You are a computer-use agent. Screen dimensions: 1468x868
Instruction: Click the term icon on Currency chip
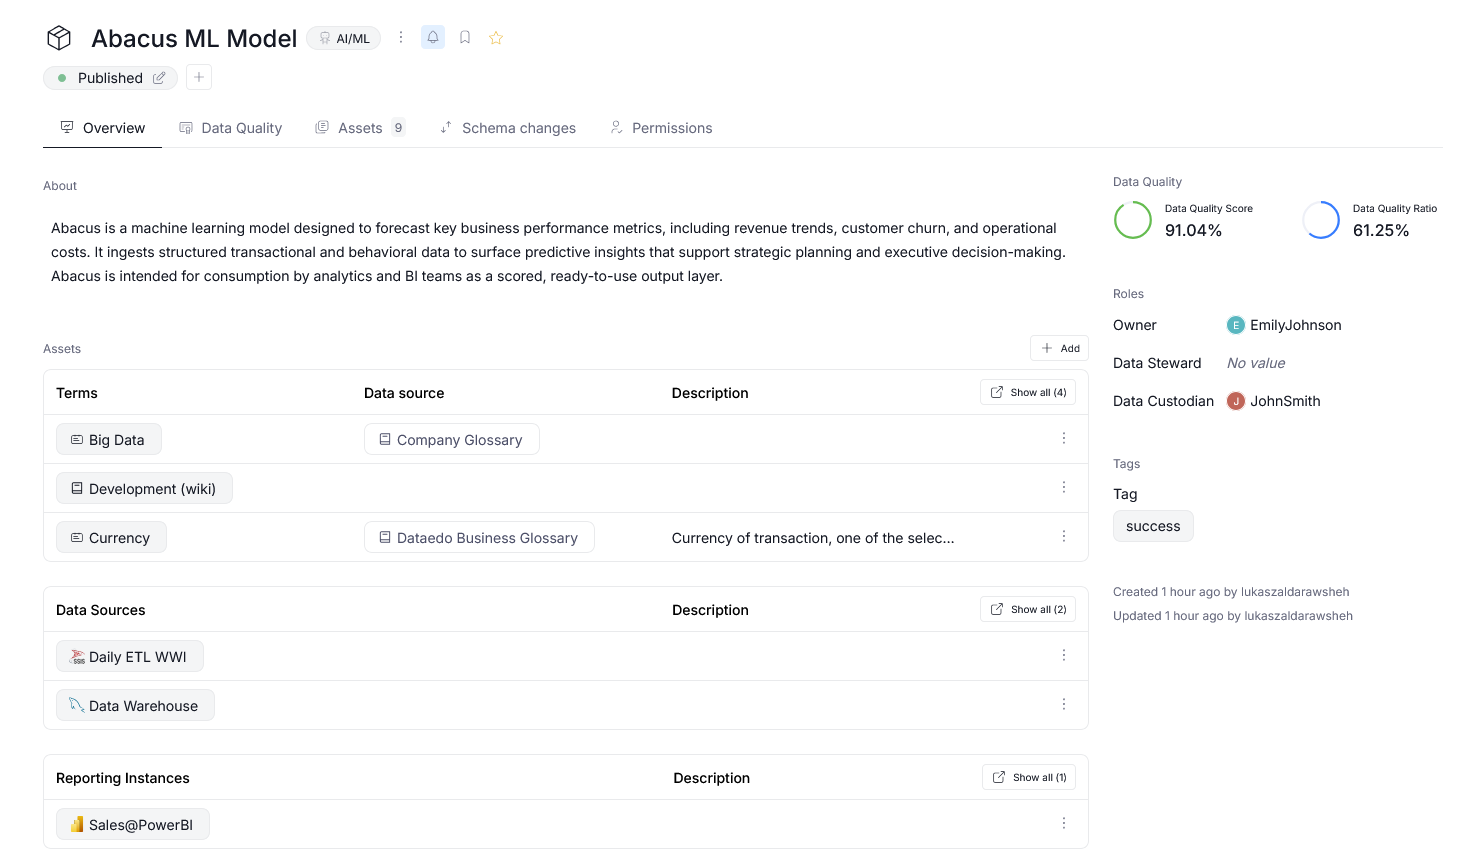(x=77, y=537)
